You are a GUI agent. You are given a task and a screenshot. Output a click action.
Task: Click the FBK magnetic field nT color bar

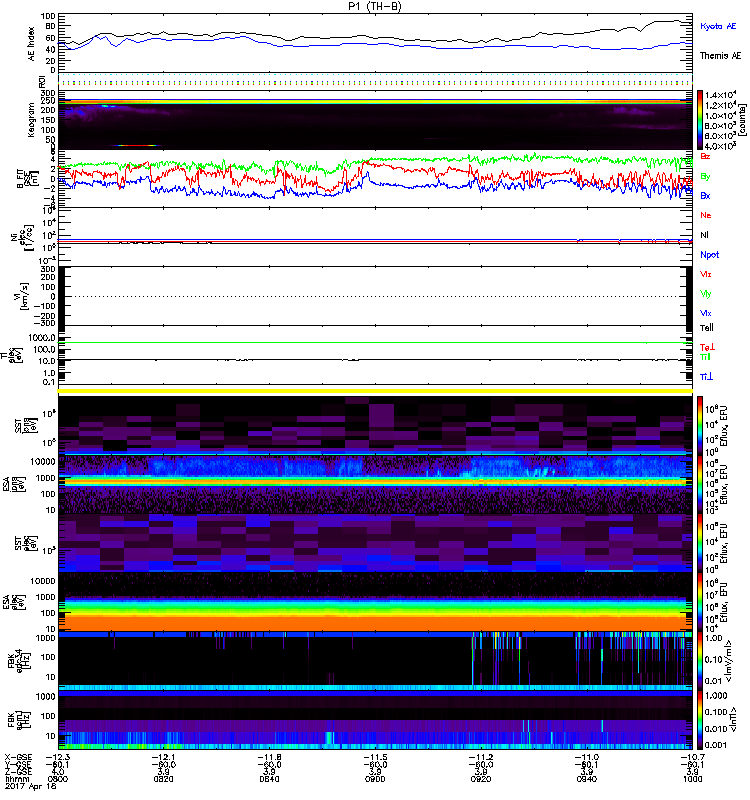click(700, 720)
